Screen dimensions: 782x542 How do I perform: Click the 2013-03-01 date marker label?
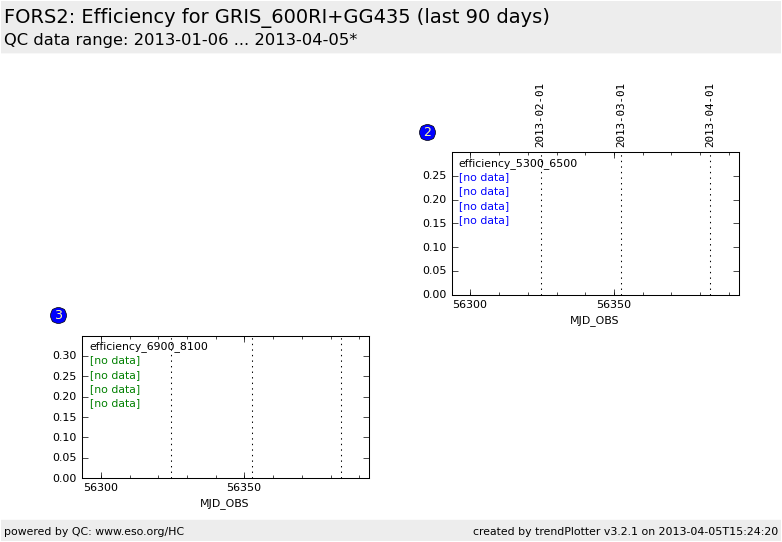620,116
